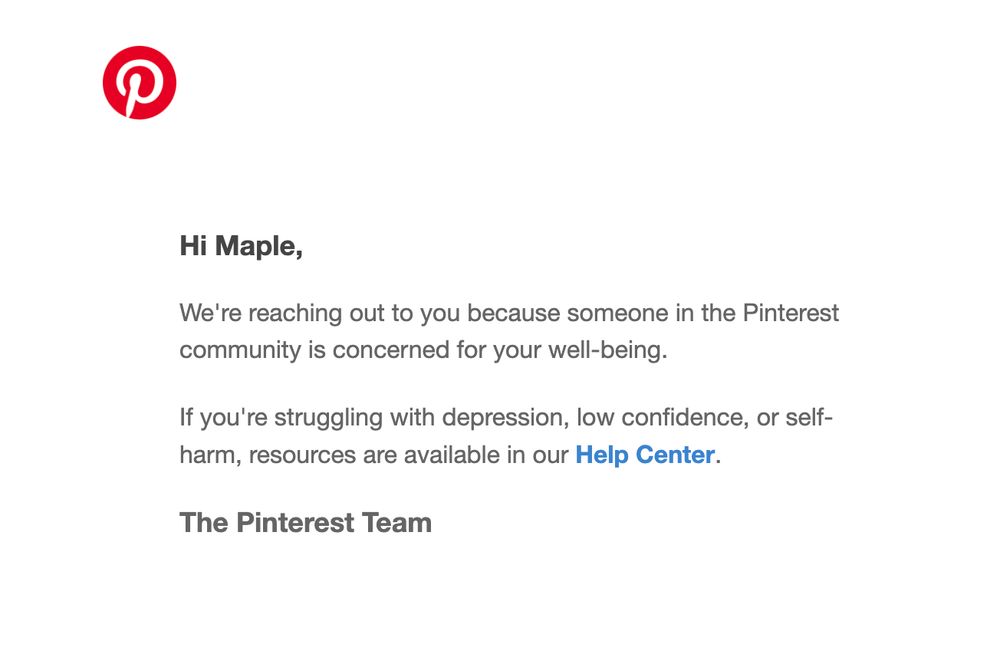
Task: Click the word "Team" in the signature
Action: [x=396, y=522]
